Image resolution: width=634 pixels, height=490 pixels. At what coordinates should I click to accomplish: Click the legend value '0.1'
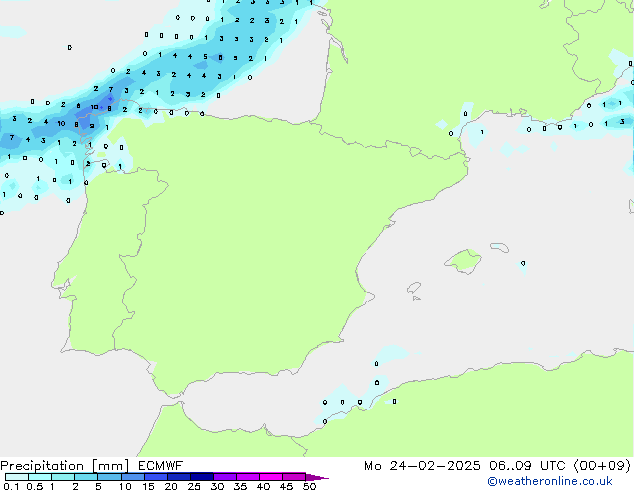point(11,486)
